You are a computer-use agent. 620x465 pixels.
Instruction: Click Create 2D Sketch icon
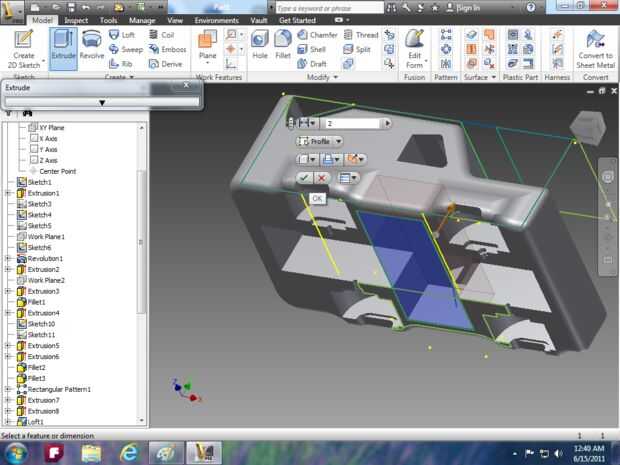24,48
